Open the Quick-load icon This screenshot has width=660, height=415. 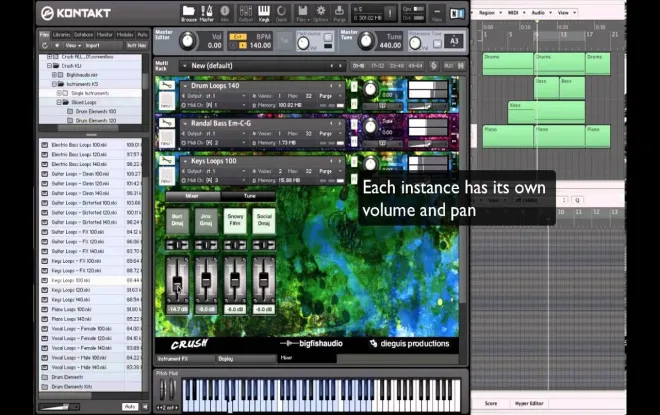tap(281, 13)
